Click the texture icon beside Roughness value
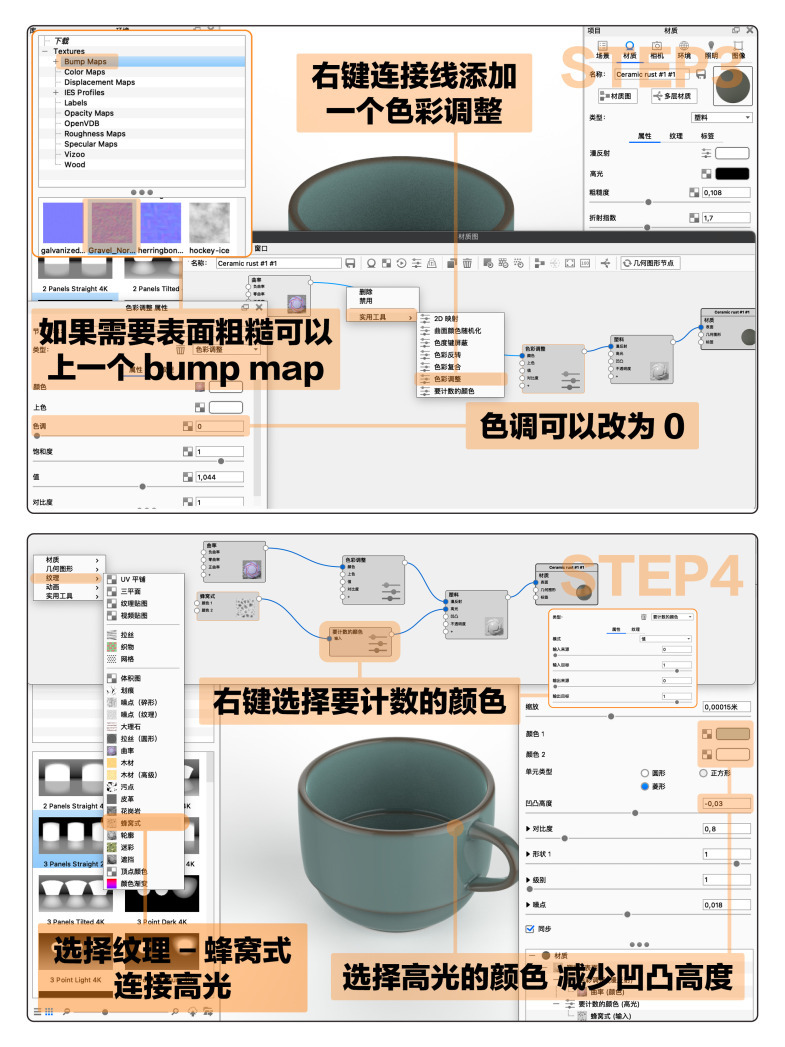This screenshot has width=785, height=1047. pos(693,192)
